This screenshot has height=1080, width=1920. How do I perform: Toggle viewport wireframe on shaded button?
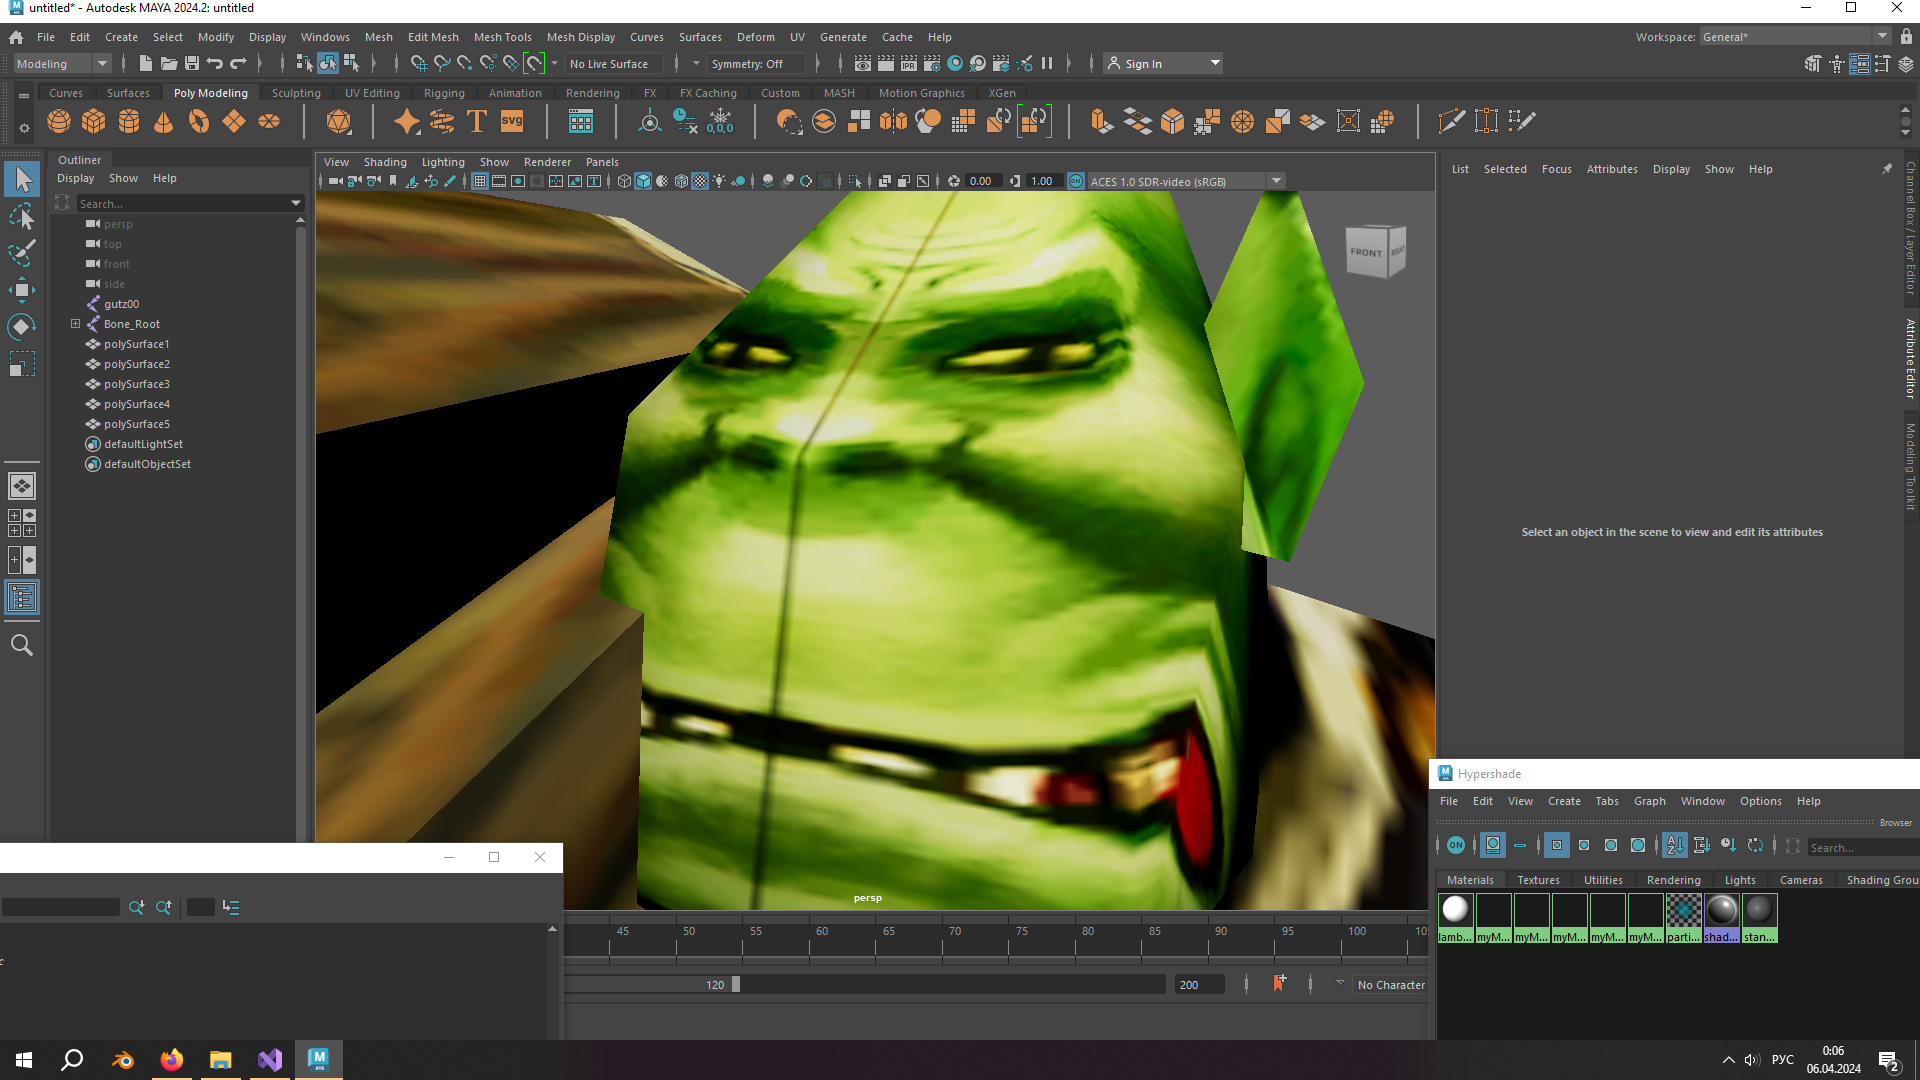pos(681,182)
